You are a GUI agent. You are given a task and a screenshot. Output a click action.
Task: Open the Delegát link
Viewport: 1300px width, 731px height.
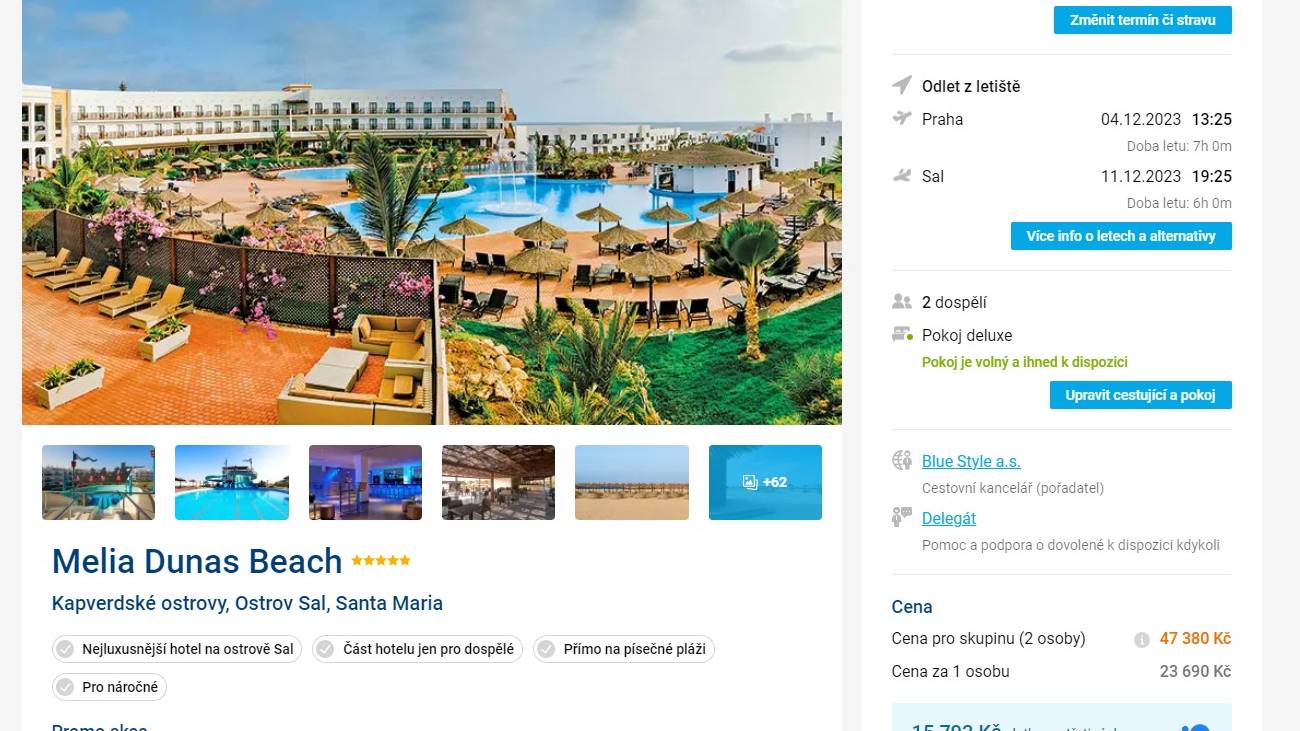point(949,518)
